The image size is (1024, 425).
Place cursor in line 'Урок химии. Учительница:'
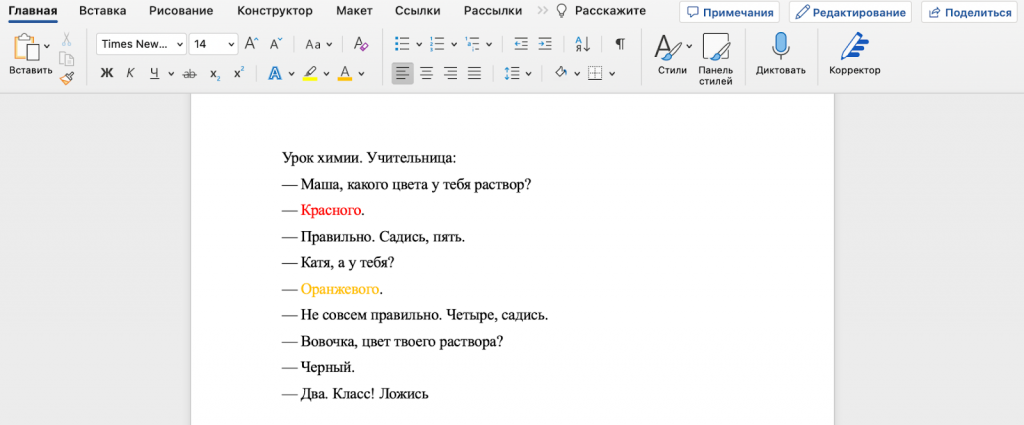369,159
